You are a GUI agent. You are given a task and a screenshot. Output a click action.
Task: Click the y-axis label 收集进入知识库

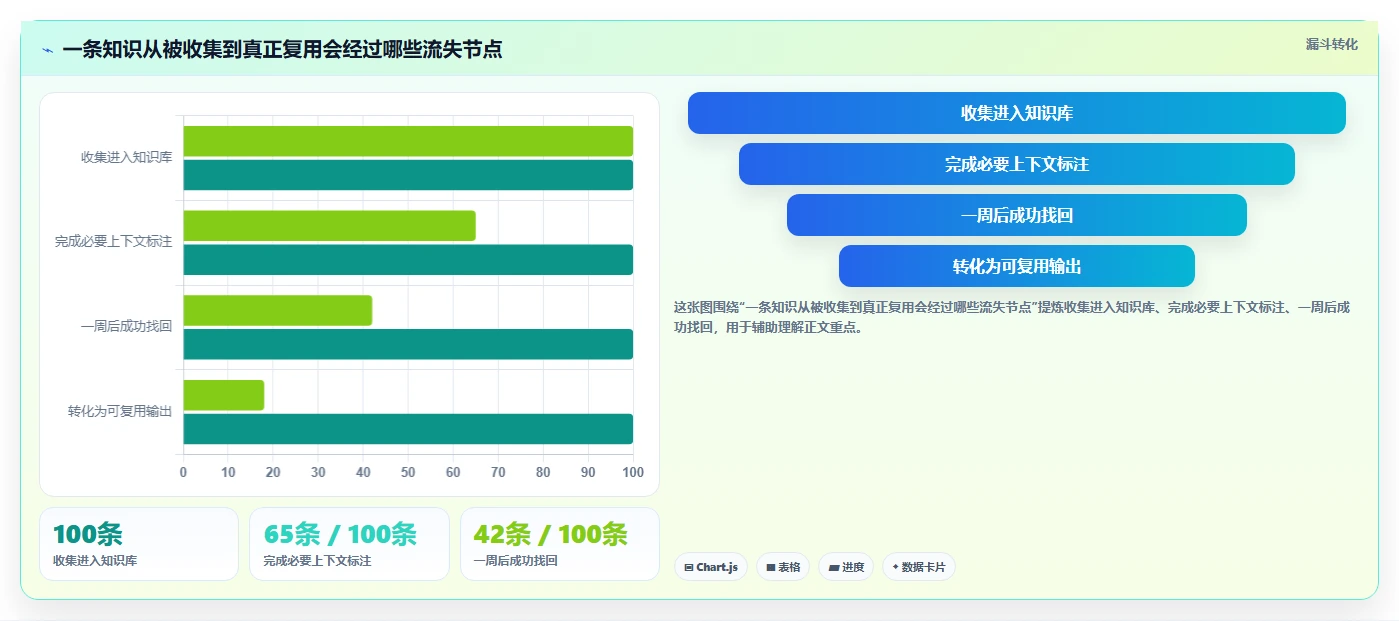[x=127, y=158]
